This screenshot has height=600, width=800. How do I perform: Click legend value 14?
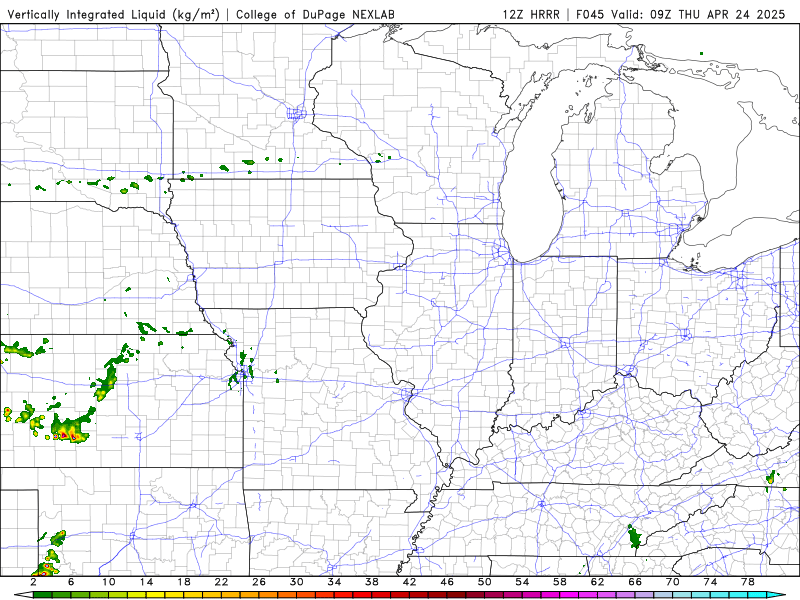point(146,582)
